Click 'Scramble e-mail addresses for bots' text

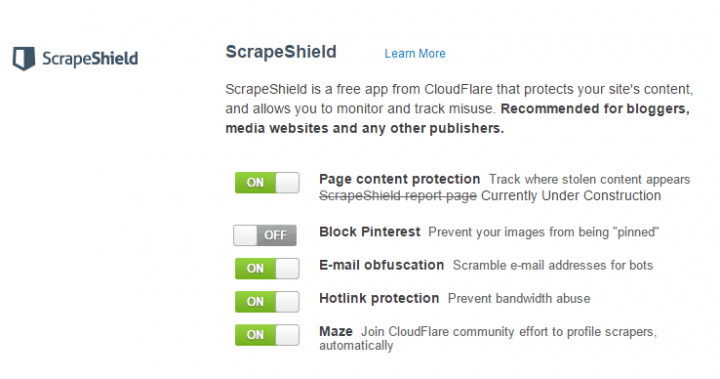coord(553,265)
